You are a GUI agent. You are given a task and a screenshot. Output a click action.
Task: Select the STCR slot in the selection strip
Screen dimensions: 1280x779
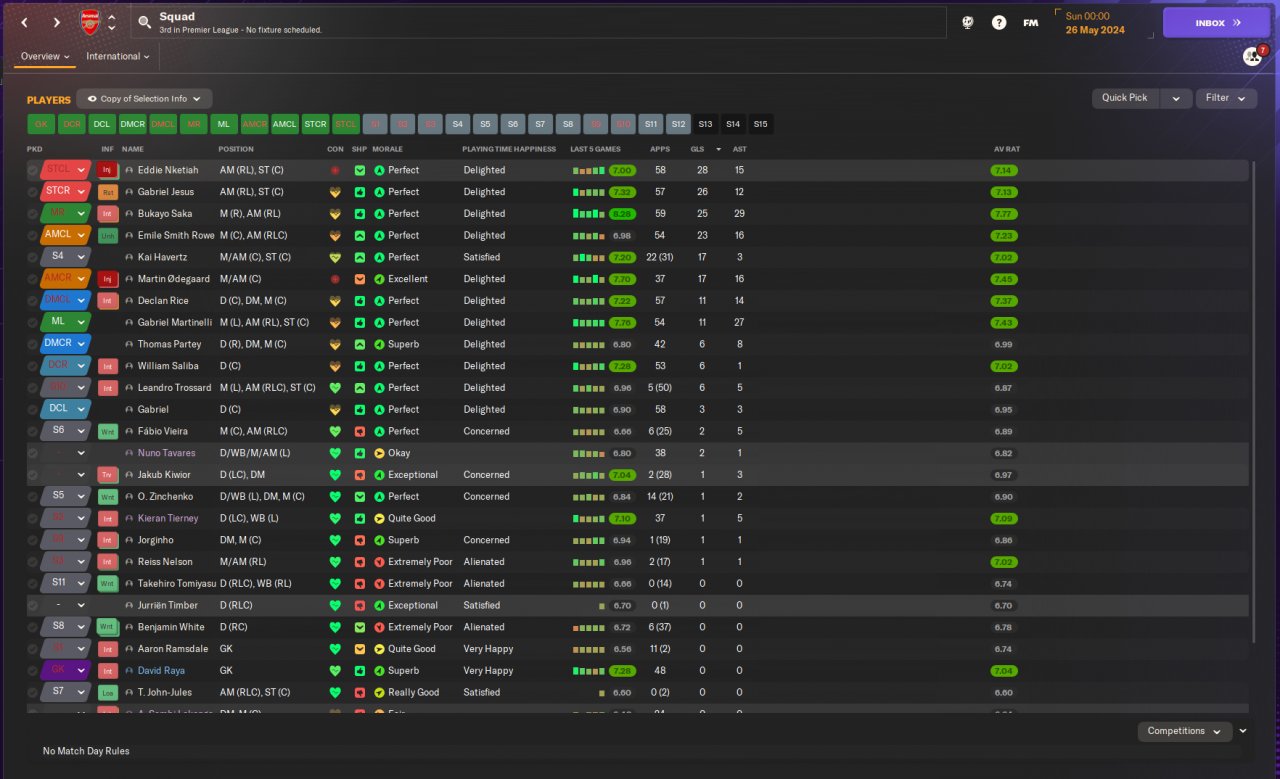[x=316, y=124]
